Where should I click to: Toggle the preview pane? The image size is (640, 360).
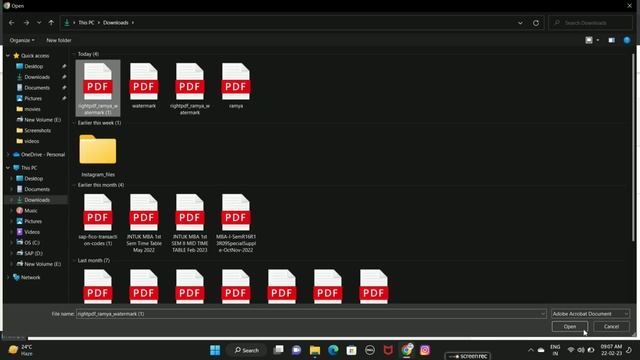(x=611, y=40)
